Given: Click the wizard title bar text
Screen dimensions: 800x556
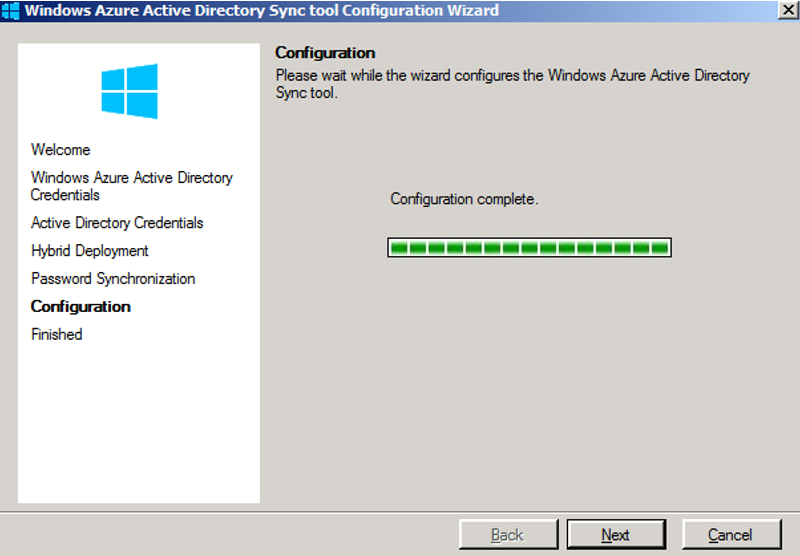Looking at the screenshot, I should [x=261, y=11].
